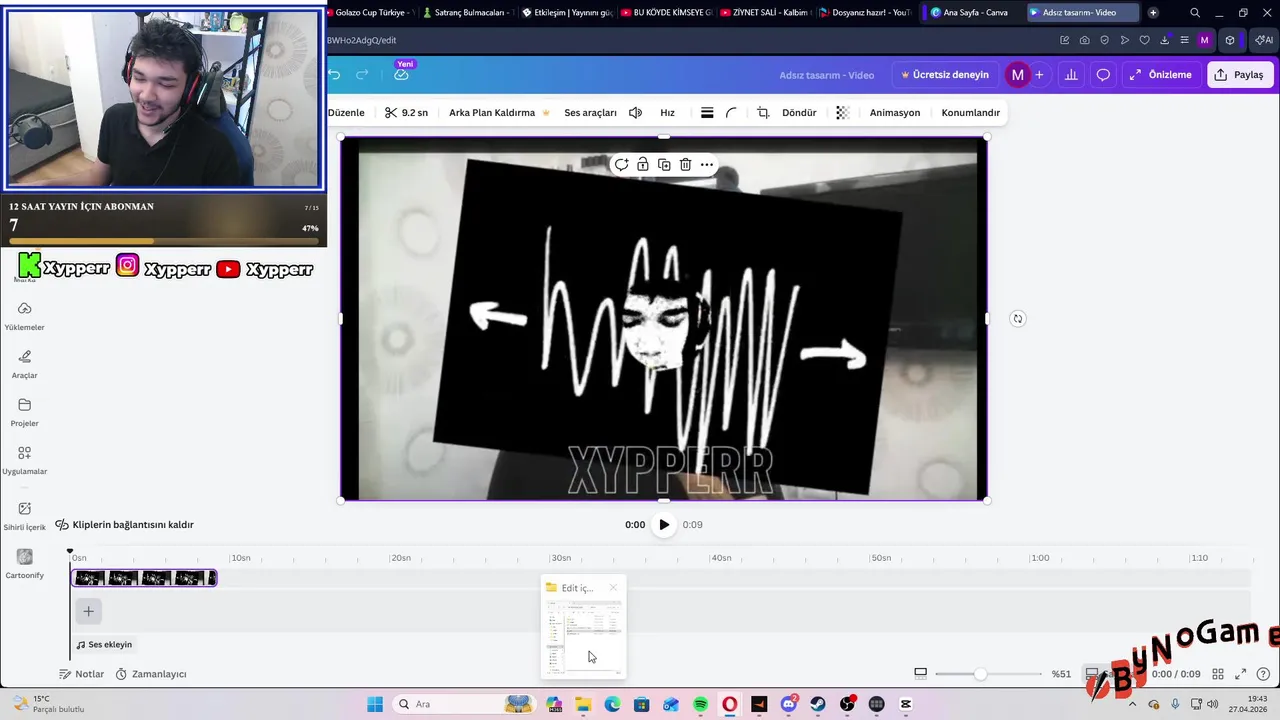Click the Redo arrow in Canva header
The height and width of the screenshot is (720, 1280).
[363, 75]
